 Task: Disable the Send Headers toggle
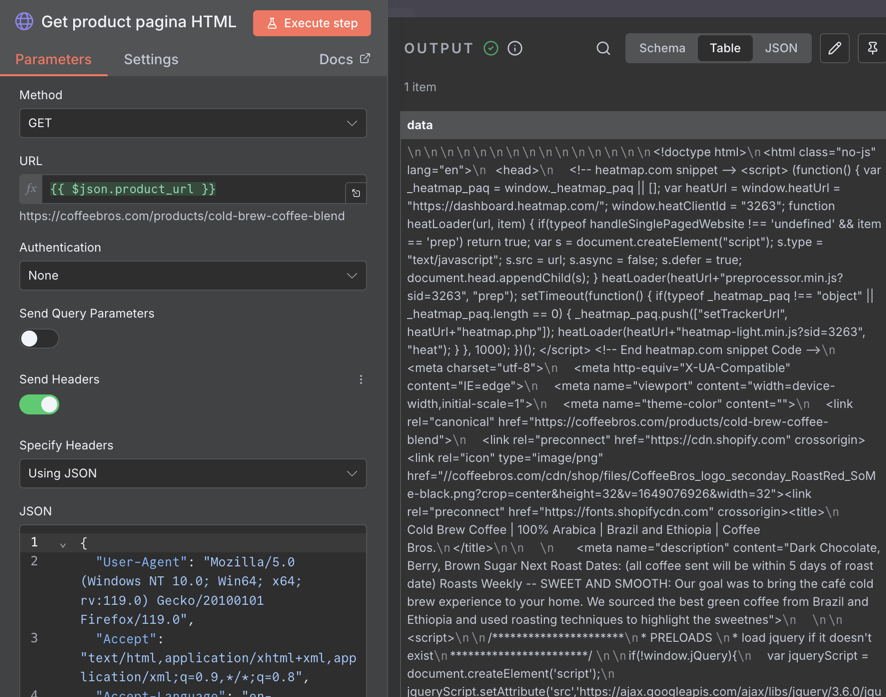[x=39, y=404]
